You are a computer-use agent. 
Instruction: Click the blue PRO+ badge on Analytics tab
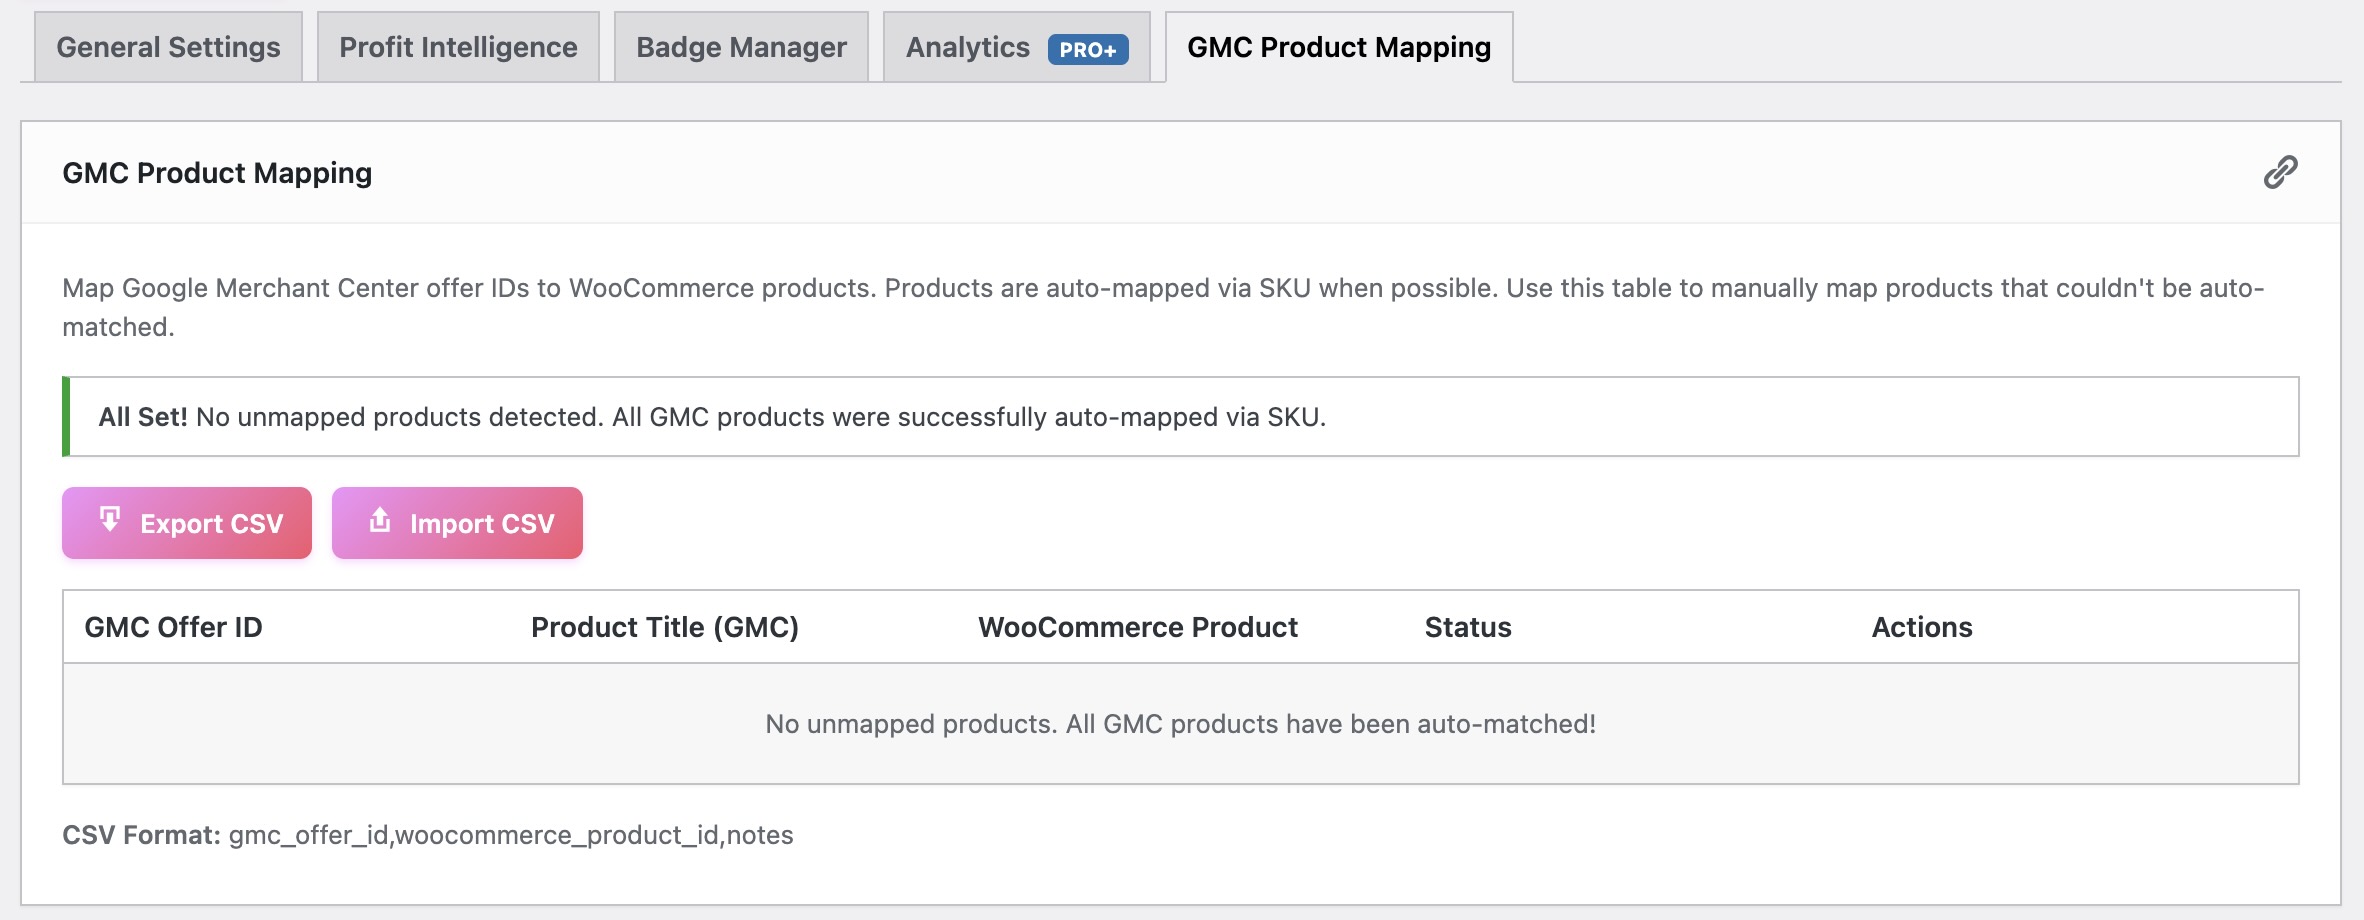coord(1086,48)
